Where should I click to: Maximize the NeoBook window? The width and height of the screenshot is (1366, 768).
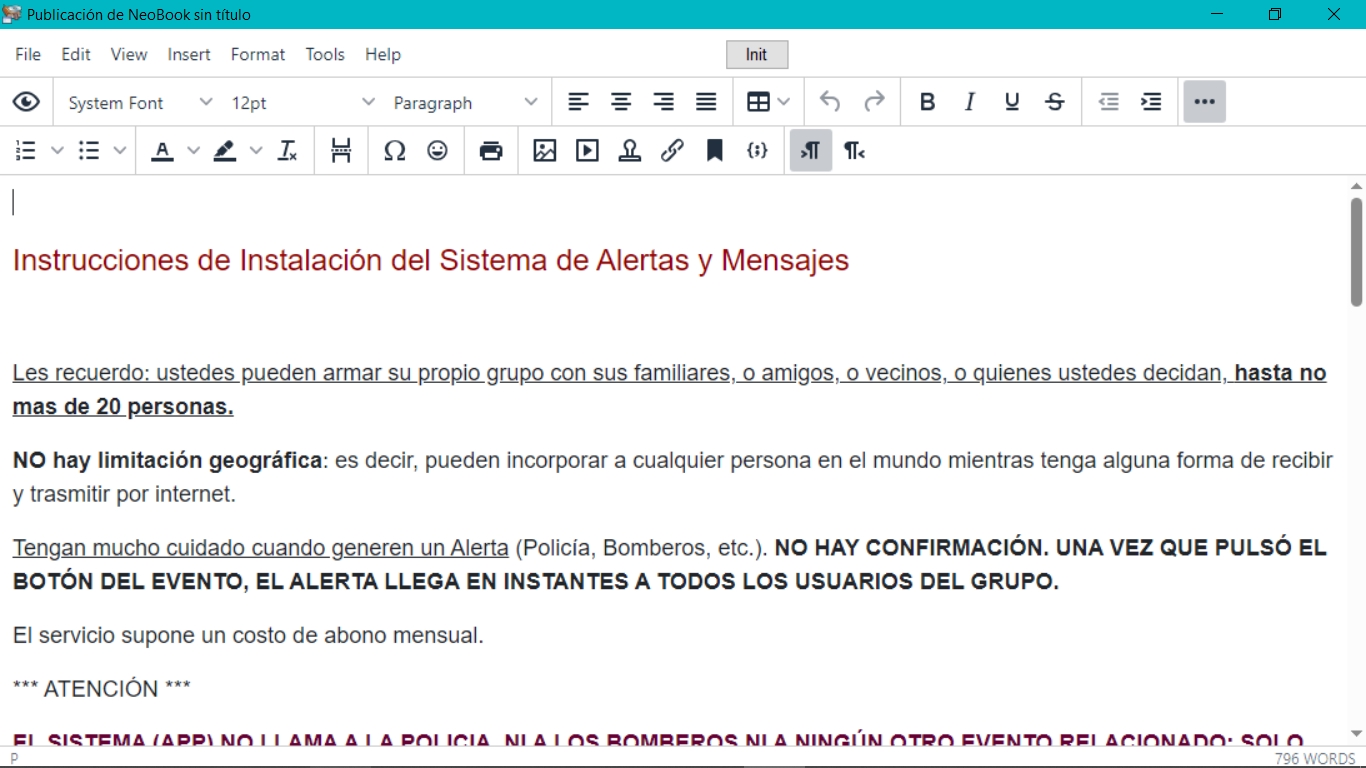(1275, 14)
